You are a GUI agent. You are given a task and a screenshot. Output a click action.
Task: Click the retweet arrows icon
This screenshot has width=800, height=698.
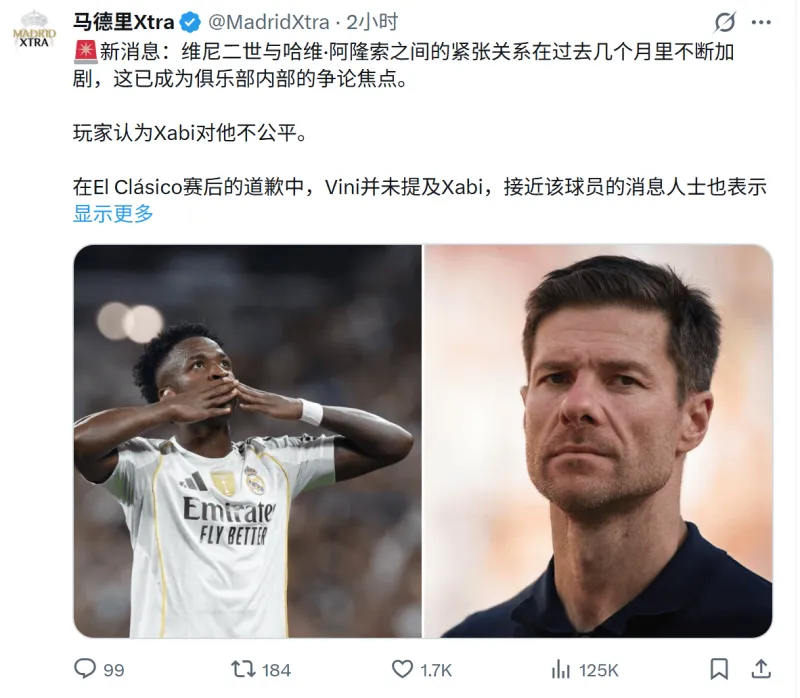243,669
